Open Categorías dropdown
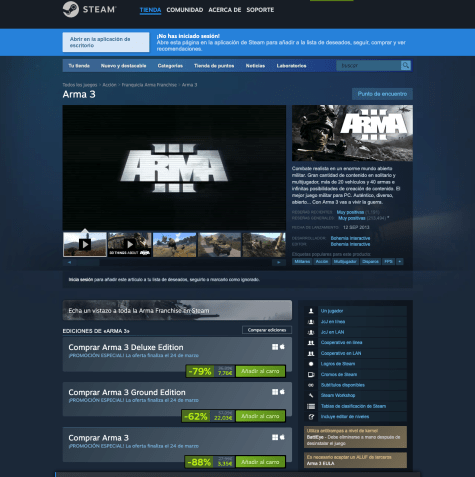This screenshot has height=477, width=475. (x=170, y=66)
